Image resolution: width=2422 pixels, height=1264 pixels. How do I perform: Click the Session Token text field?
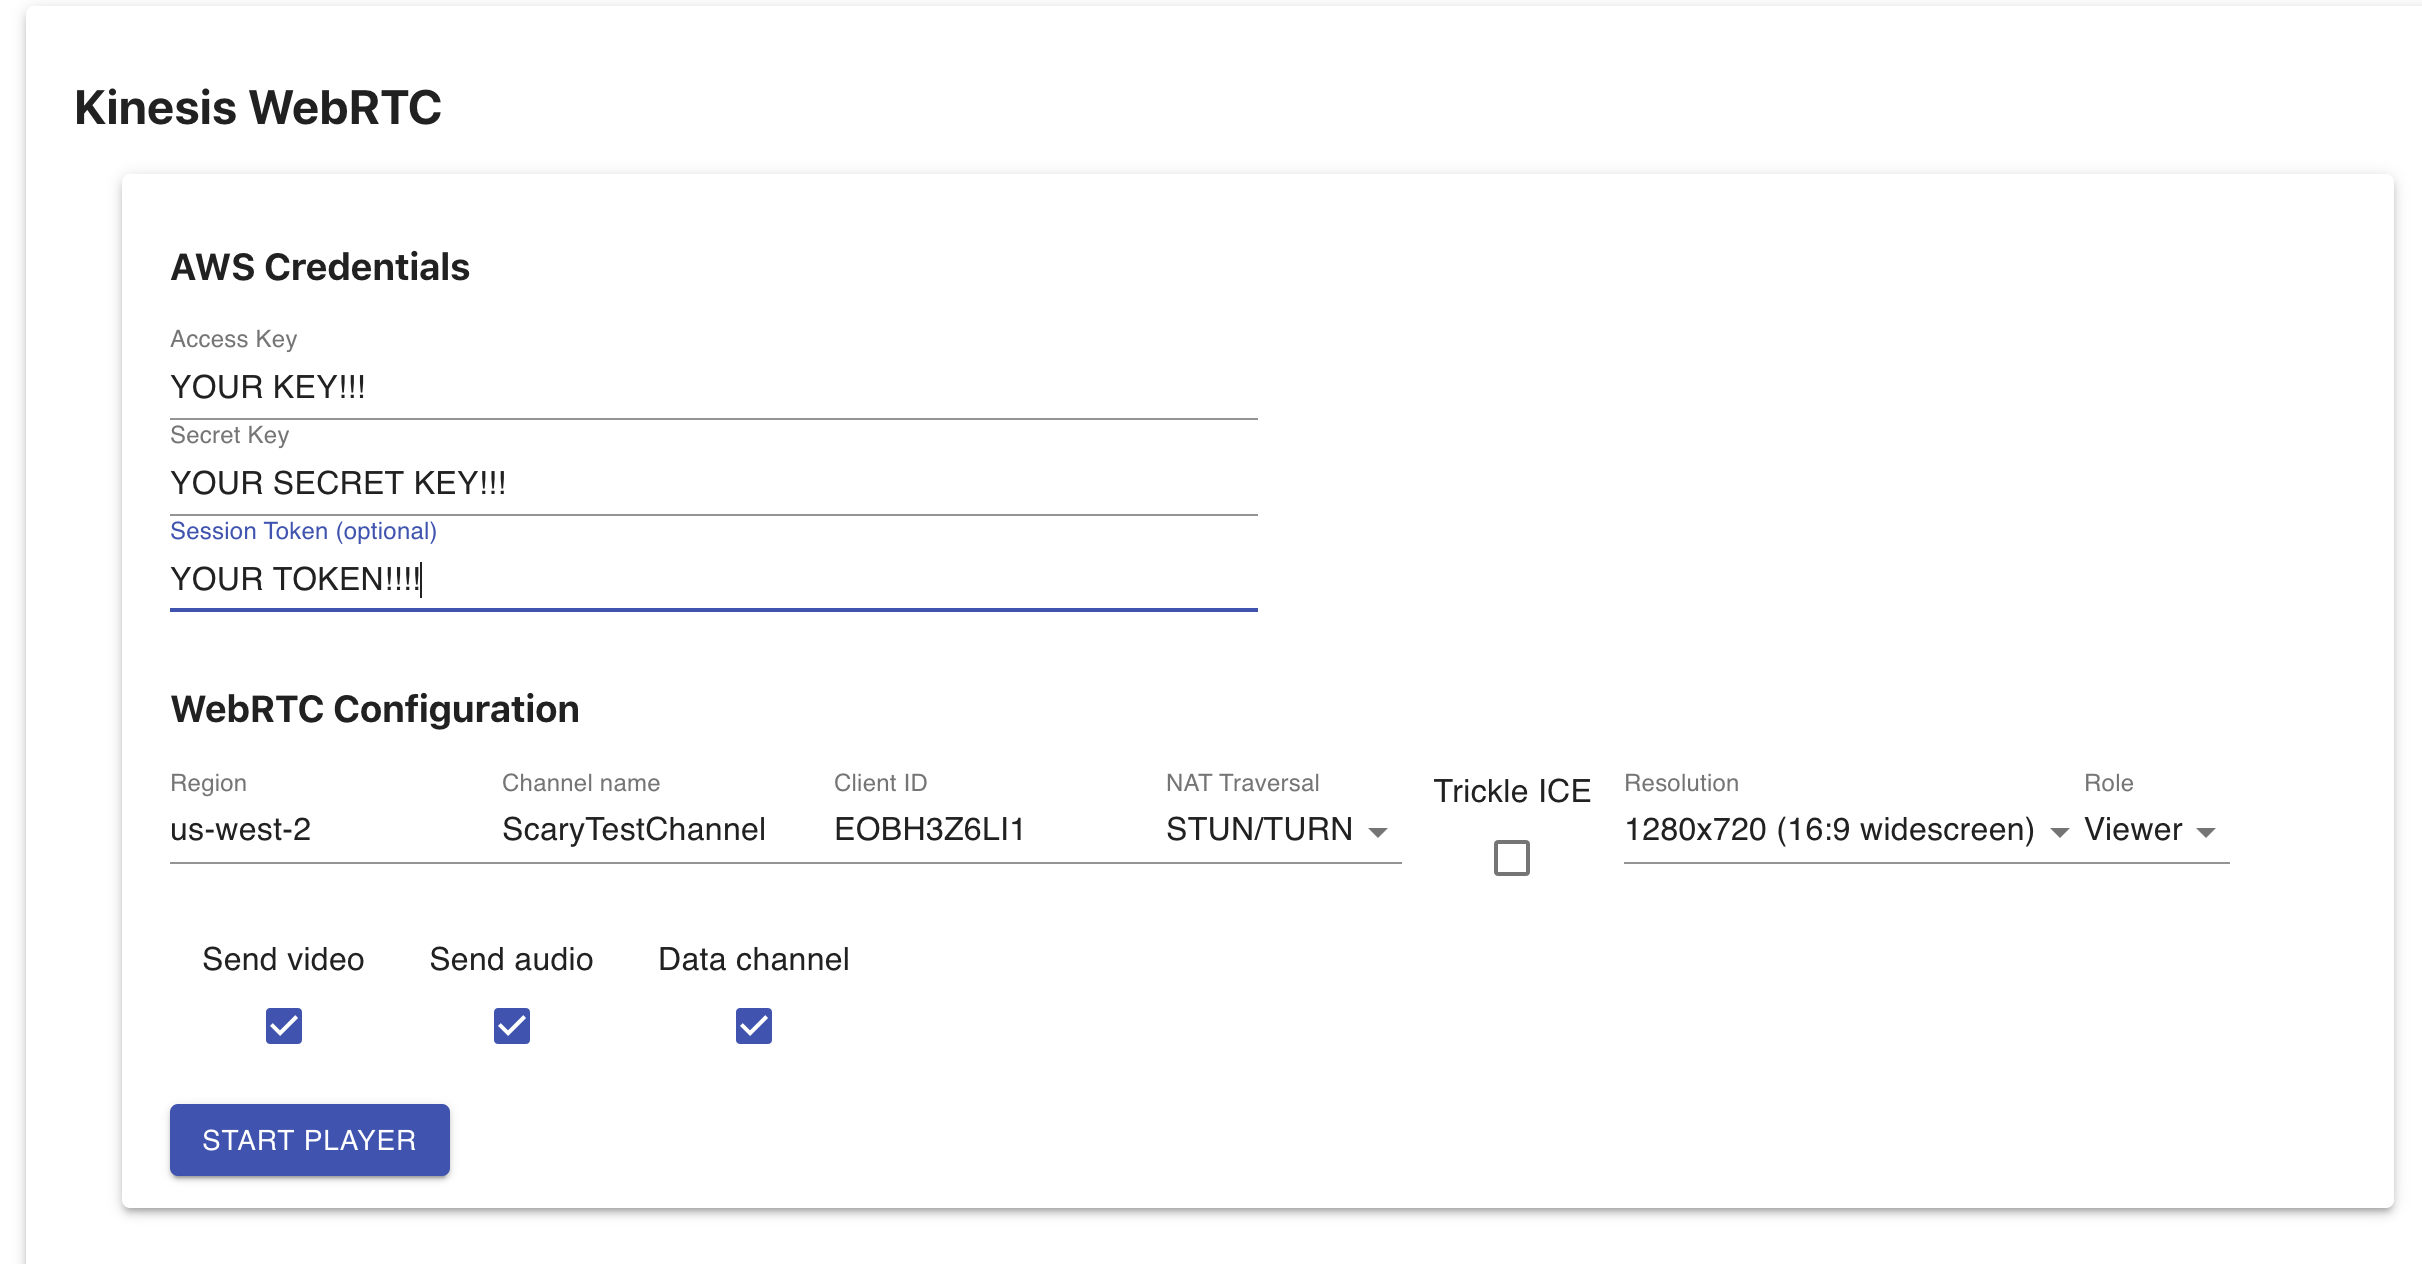(713, 579)
